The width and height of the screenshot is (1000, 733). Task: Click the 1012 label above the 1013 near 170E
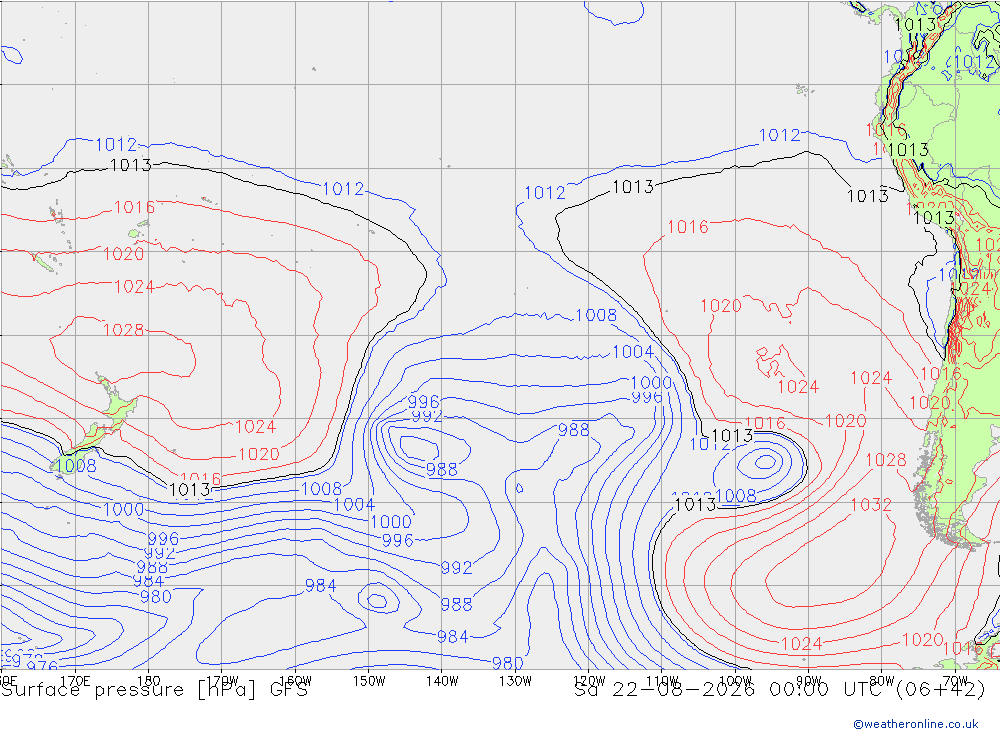pos(116,145)
